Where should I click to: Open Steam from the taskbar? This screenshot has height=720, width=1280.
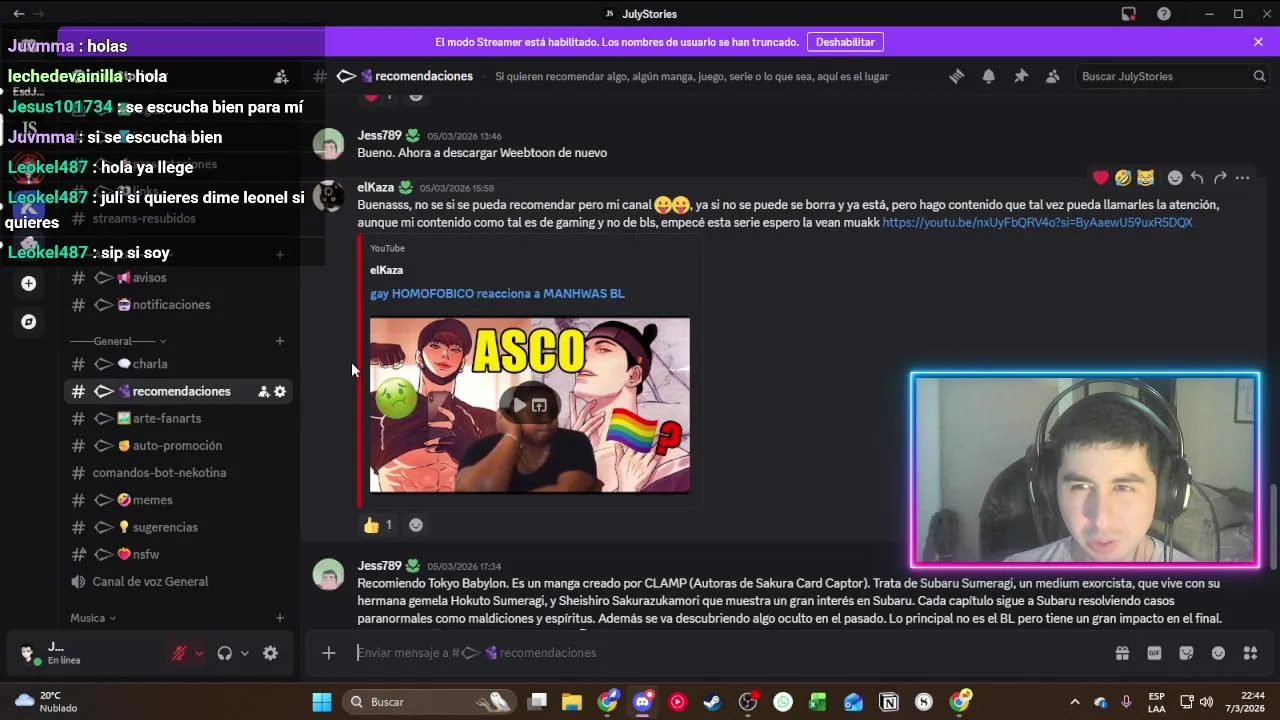tap(712, 702)
